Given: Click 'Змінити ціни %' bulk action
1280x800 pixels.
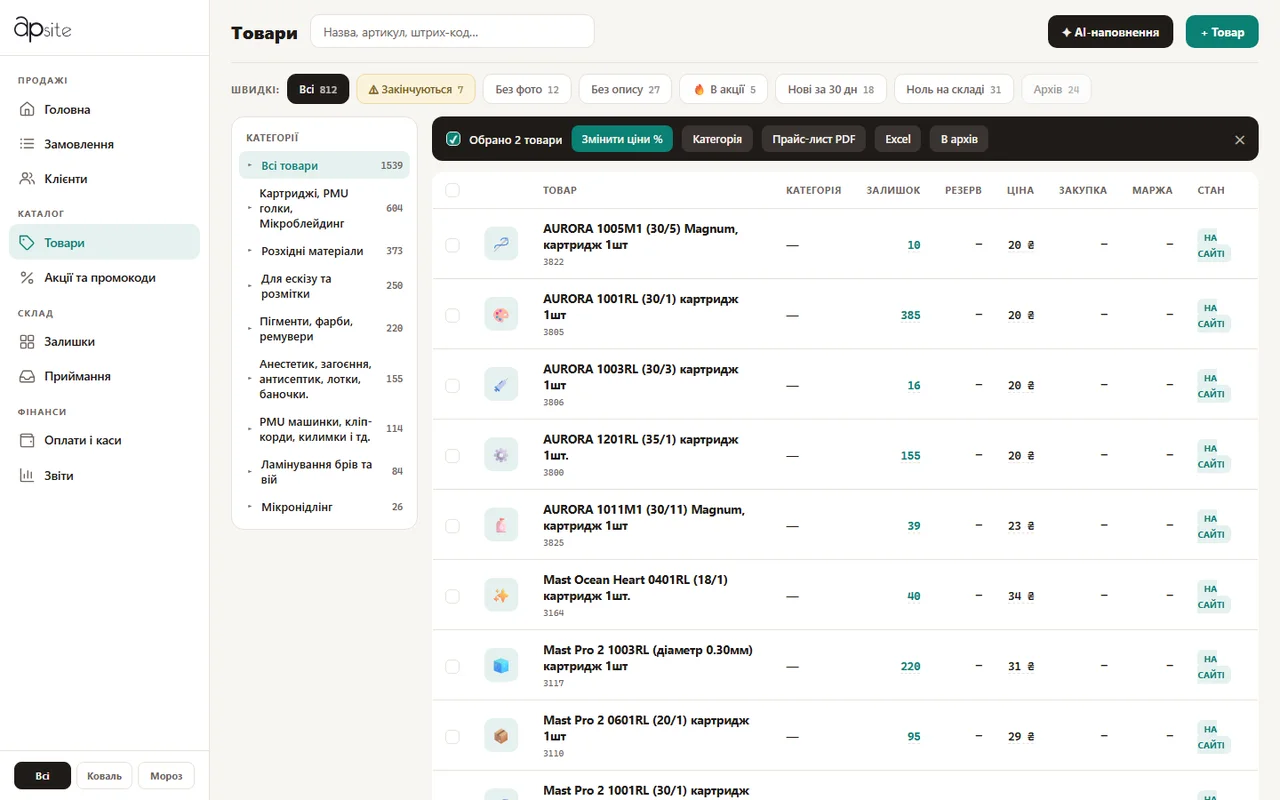Looking at the screenshot, I should pos(622,139).
